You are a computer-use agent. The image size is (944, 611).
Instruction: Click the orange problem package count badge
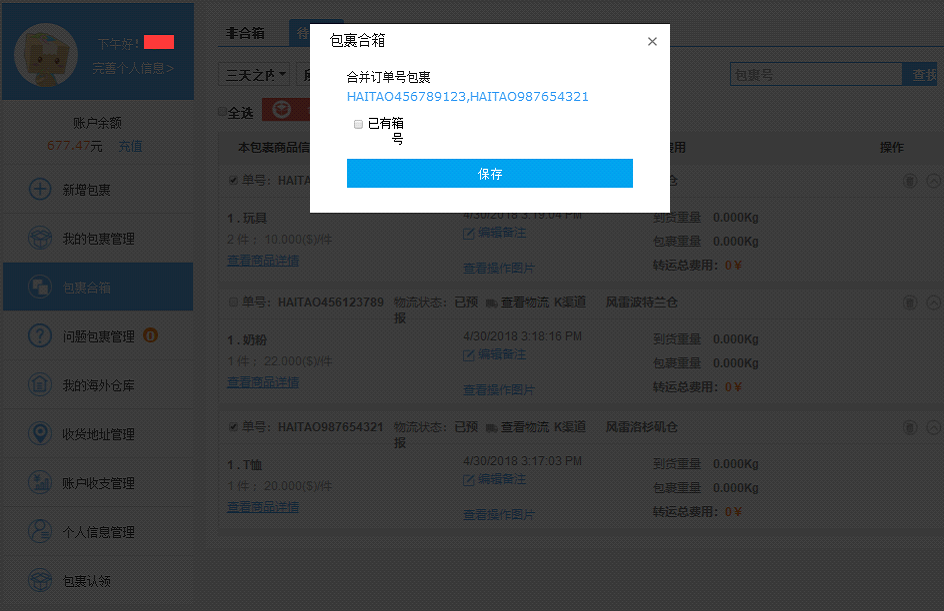[151, 335]
